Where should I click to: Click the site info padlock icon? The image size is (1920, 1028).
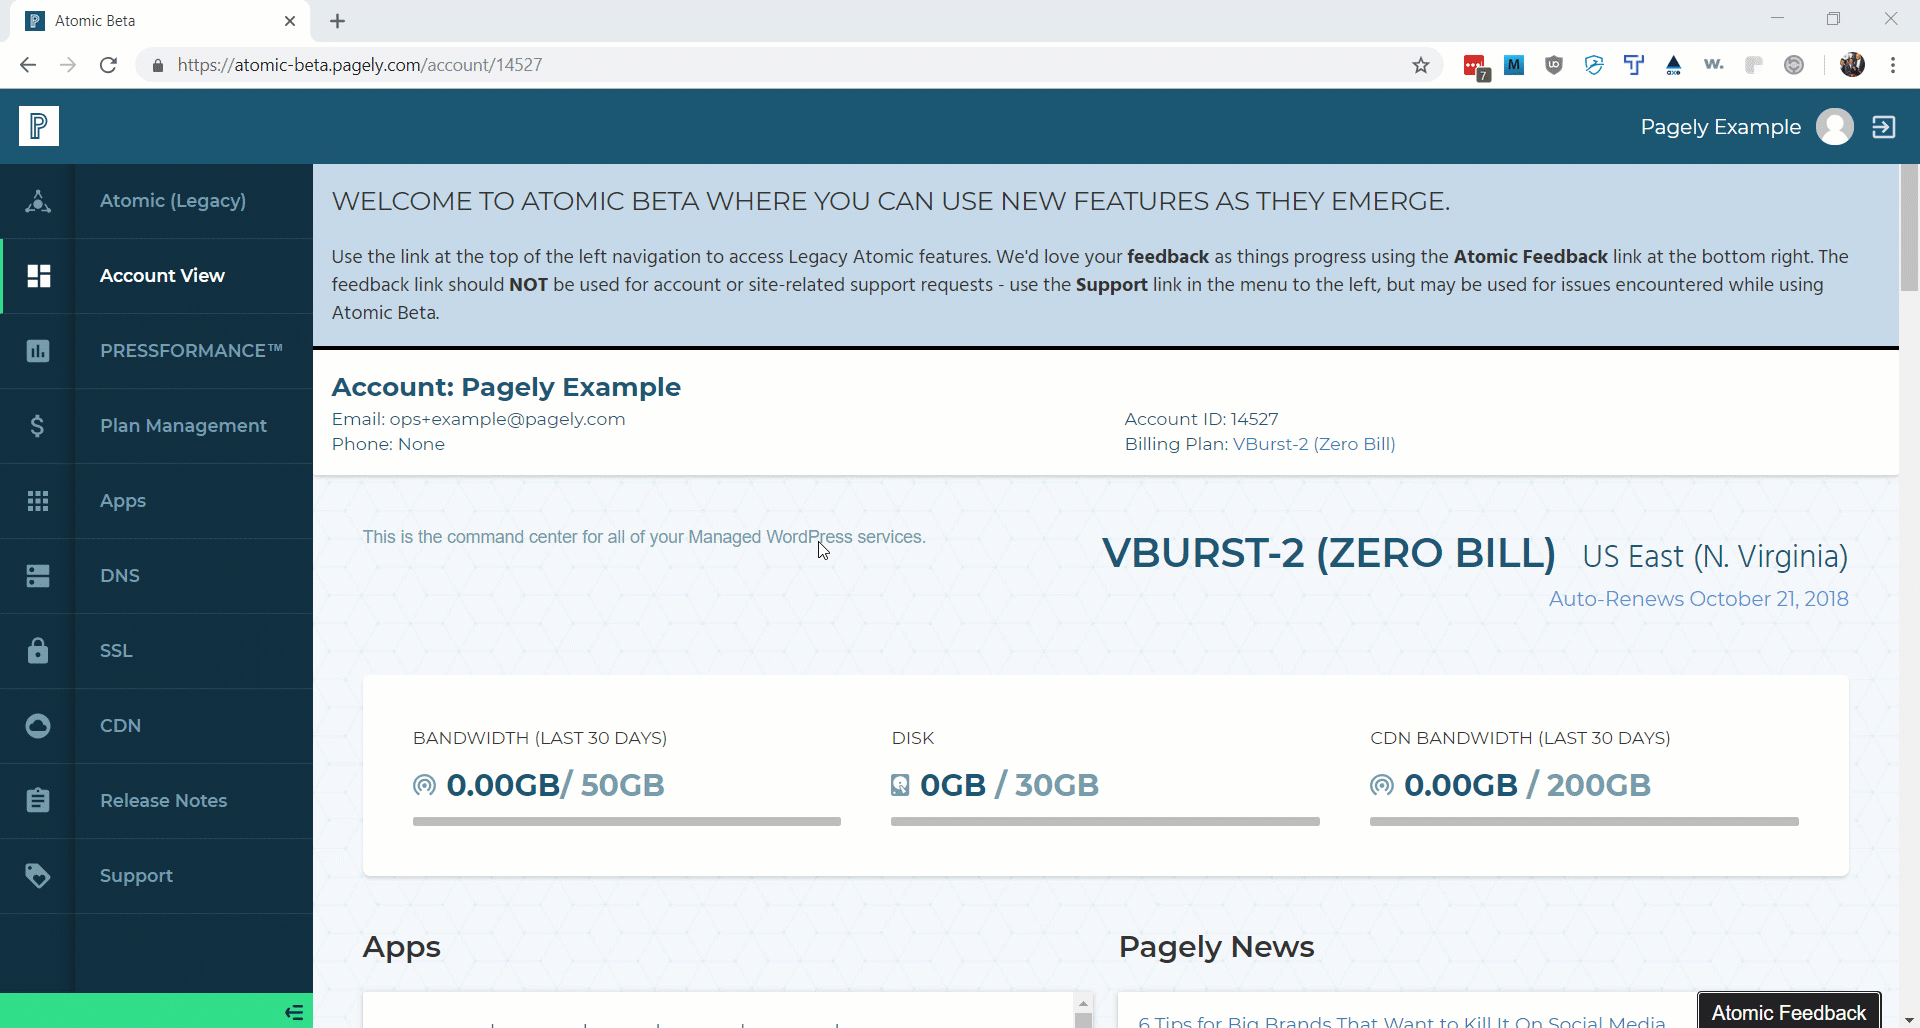[x=157, y=65]
